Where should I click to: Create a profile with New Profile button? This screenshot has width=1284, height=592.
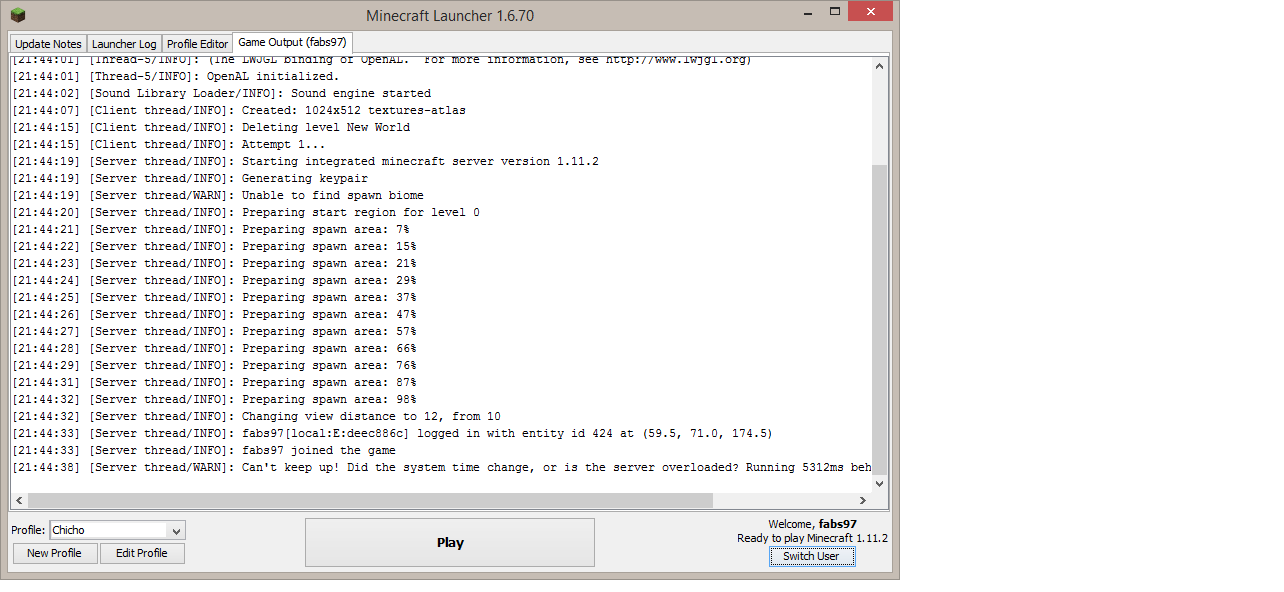pyautogui.click(x=54, y=553)
